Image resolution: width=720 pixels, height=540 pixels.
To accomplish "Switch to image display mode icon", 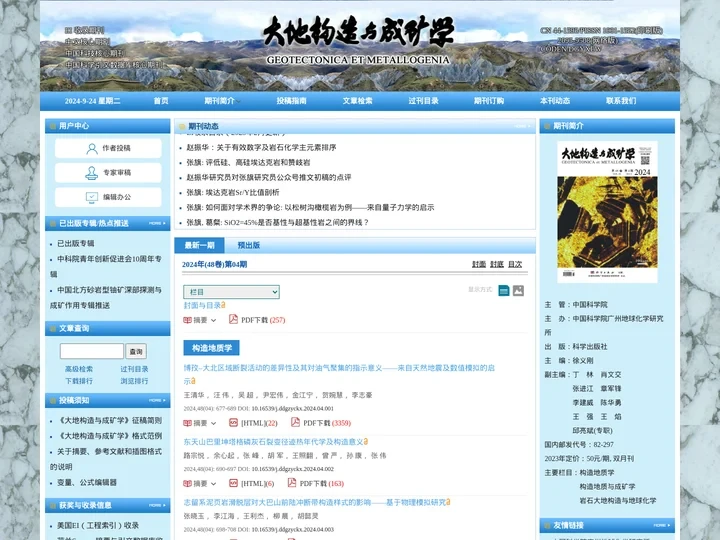I will coord(518,291).
